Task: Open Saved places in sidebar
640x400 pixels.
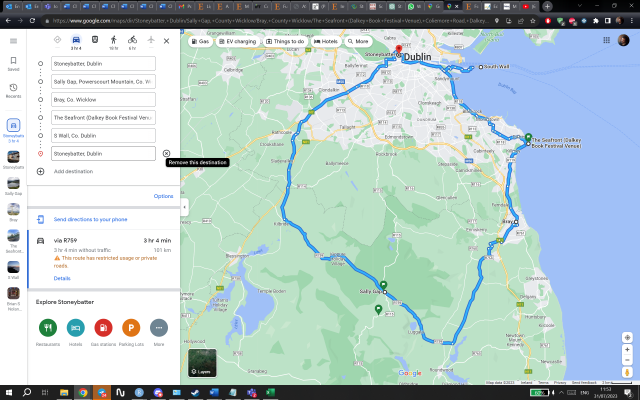Action: [13, 64]
